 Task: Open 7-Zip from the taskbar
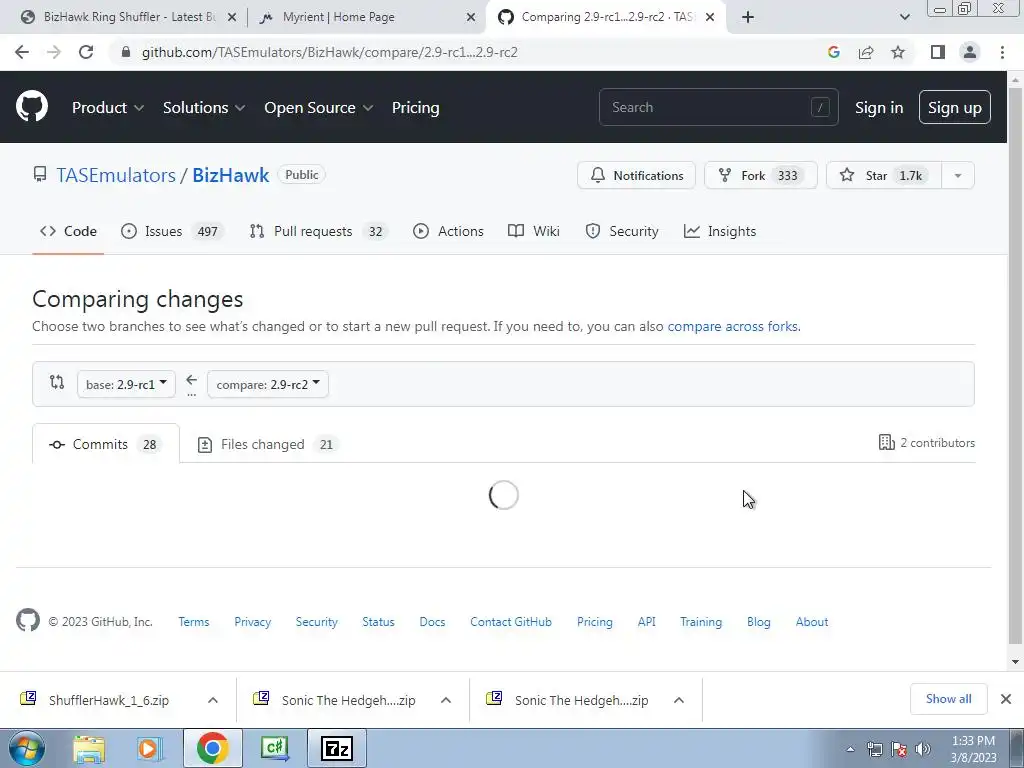point(337,748)
